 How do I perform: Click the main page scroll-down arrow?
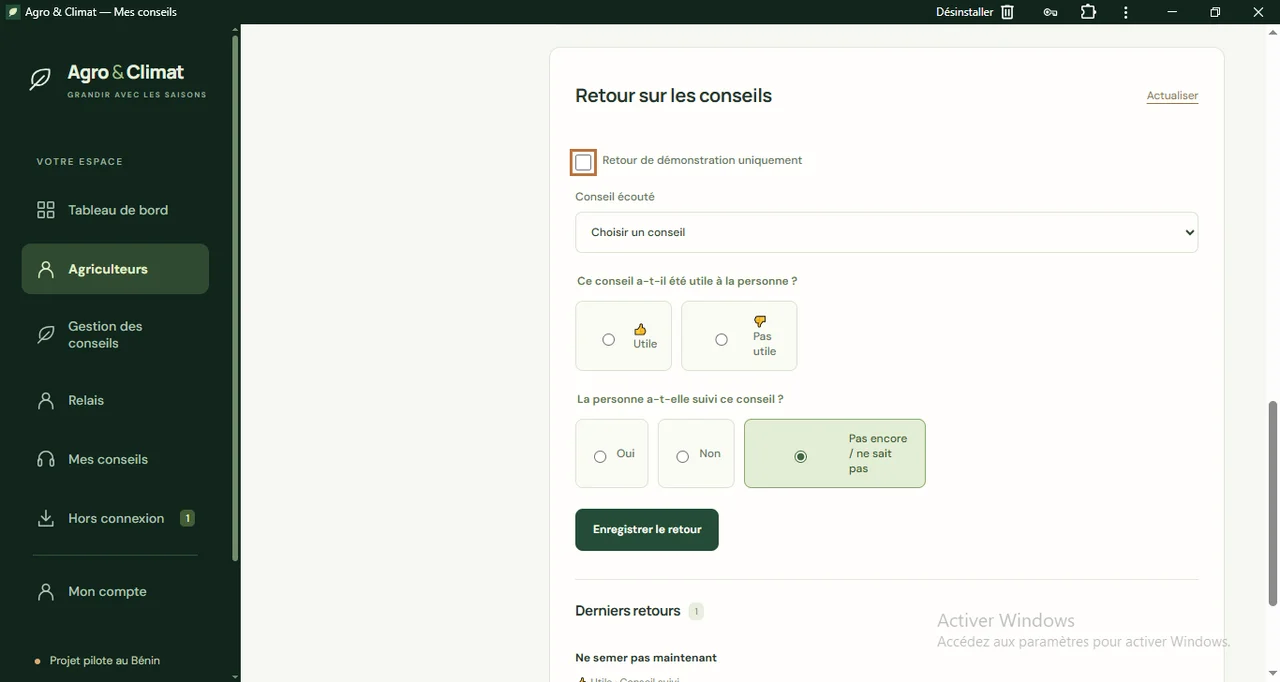pyautogui.click(x=1273, y=674)
